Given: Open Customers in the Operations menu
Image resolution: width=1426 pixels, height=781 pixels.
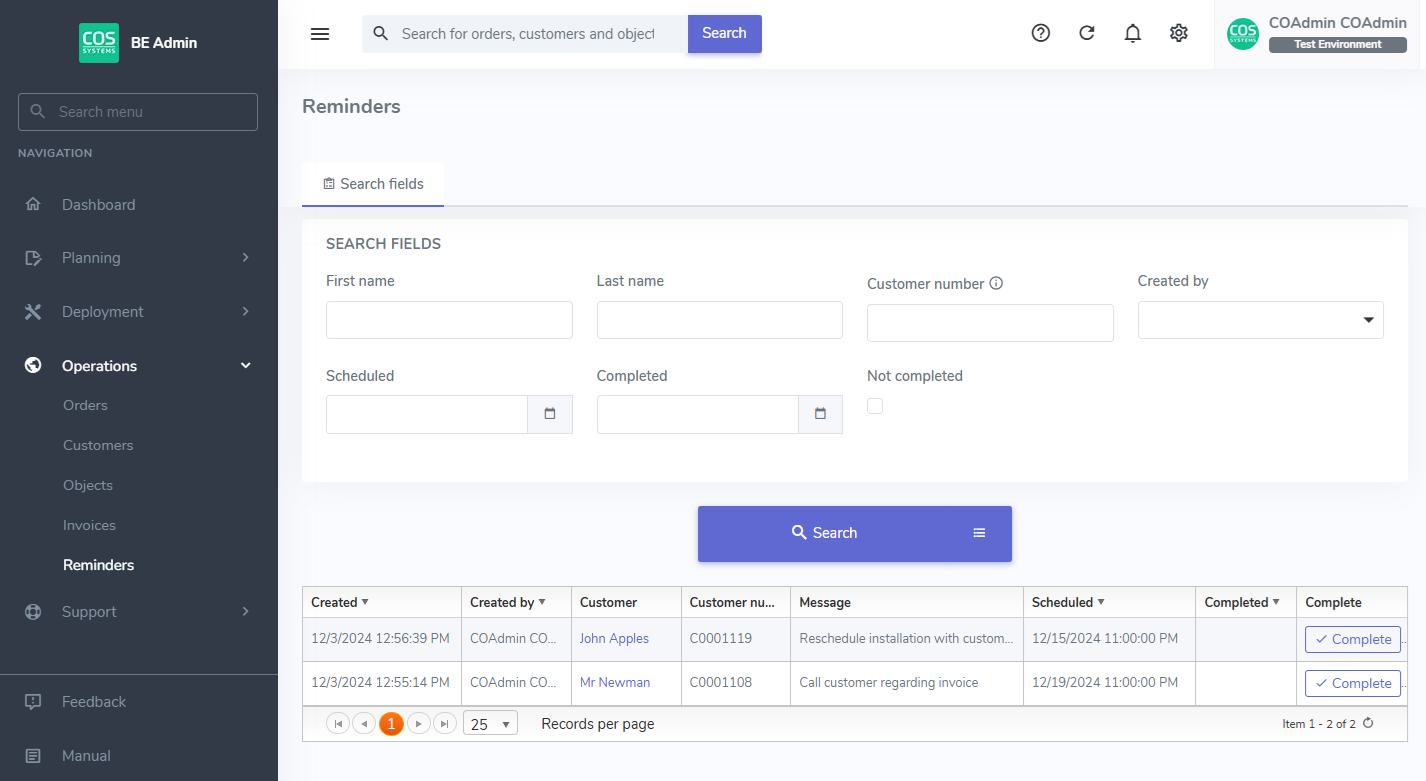Looking at the screenshot, I should coord(98,445).
